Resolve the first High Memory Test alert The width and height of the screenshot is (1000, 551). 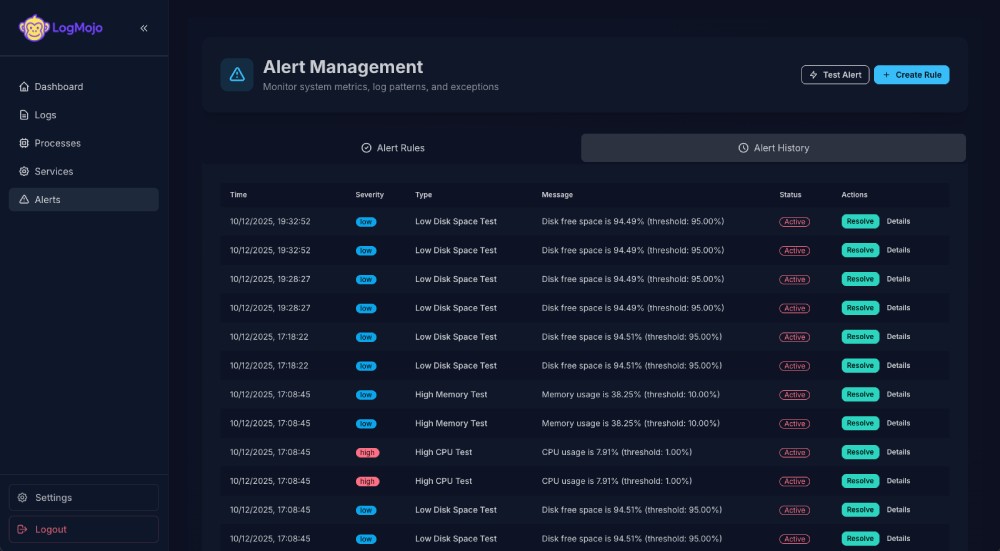pos(860,394)
